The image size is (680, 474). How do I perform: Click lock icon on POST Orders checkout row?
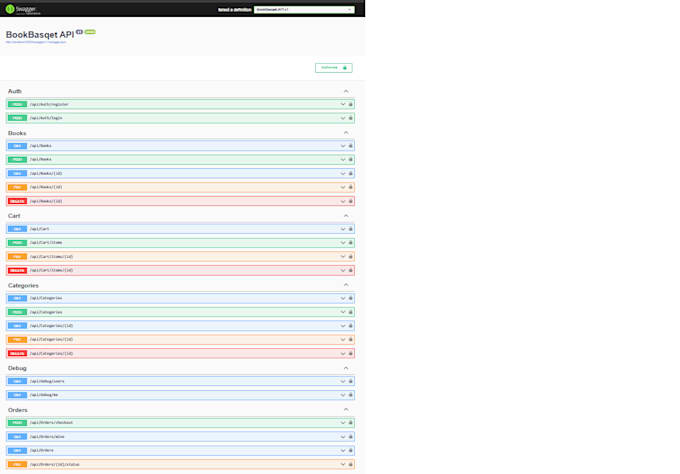point(350,423)
